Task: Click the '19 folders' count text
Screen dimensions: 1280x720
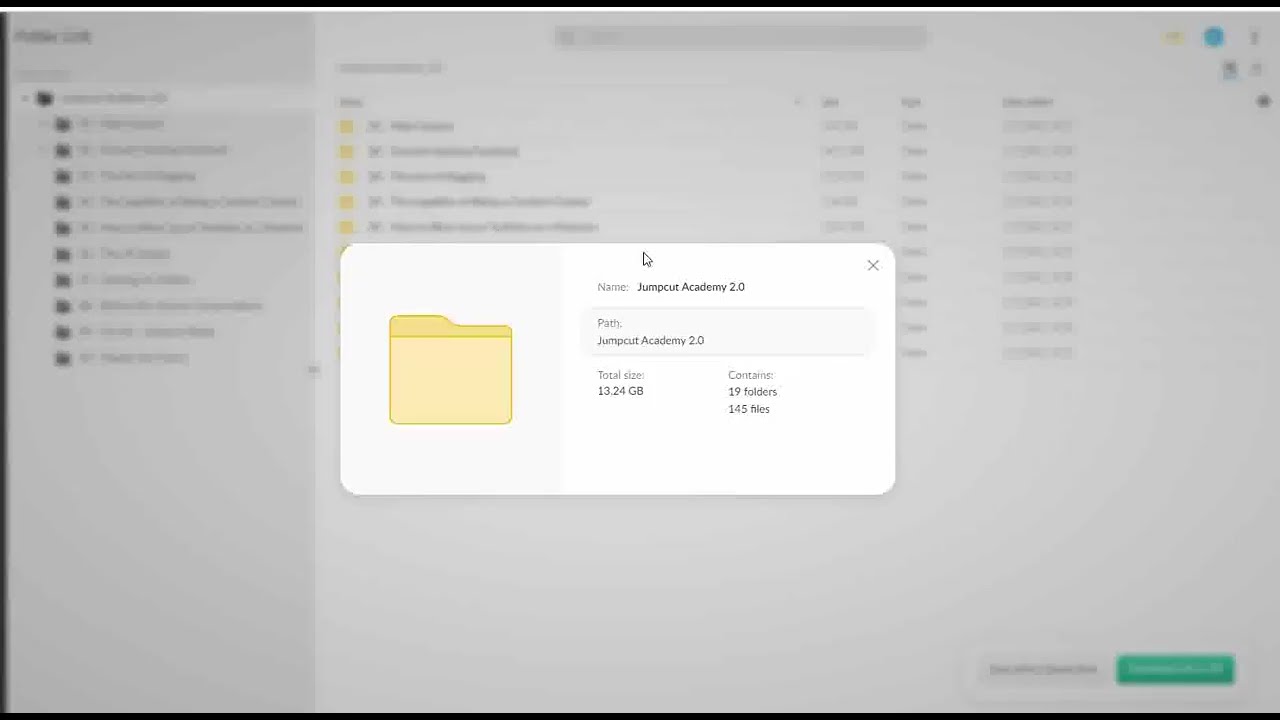Action: point(752,392)
